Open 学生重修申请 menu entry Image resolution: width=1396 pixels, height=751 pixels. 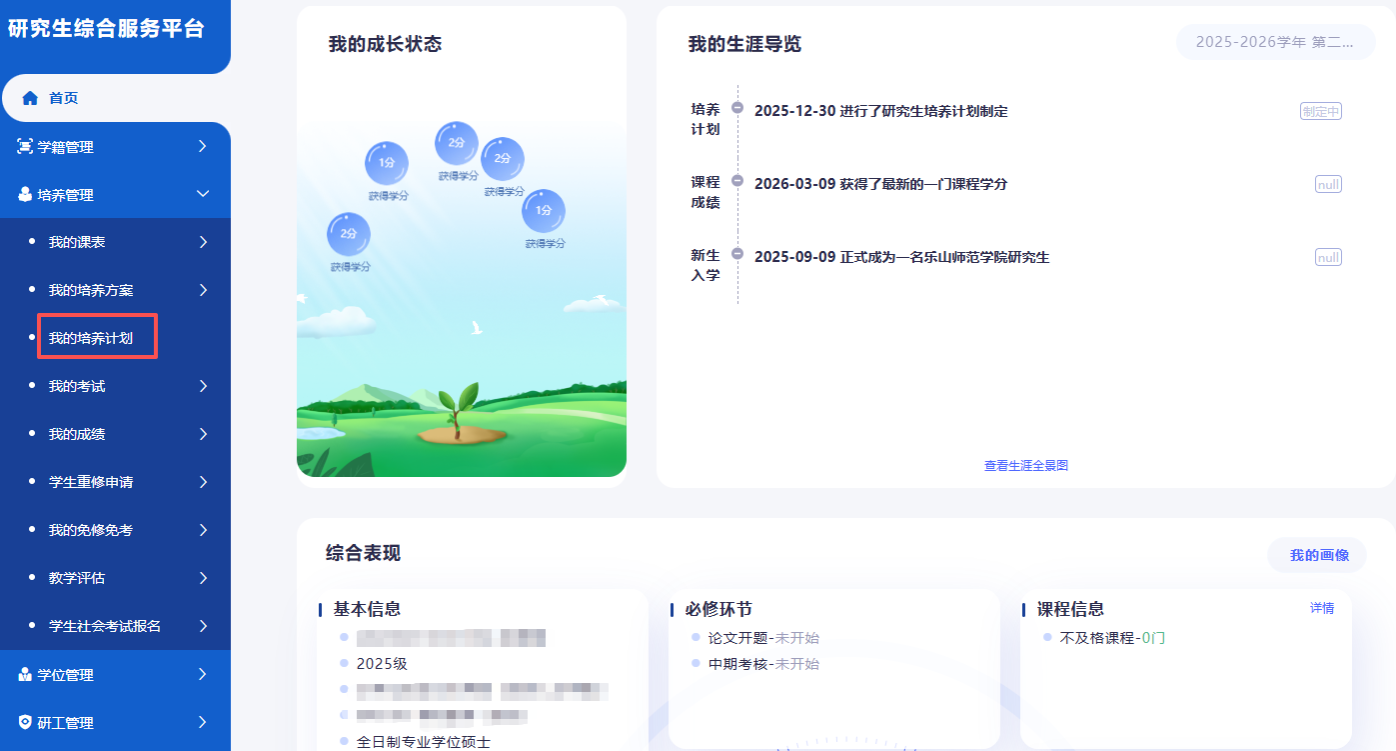pyautogui.click(x=91, y=482)
